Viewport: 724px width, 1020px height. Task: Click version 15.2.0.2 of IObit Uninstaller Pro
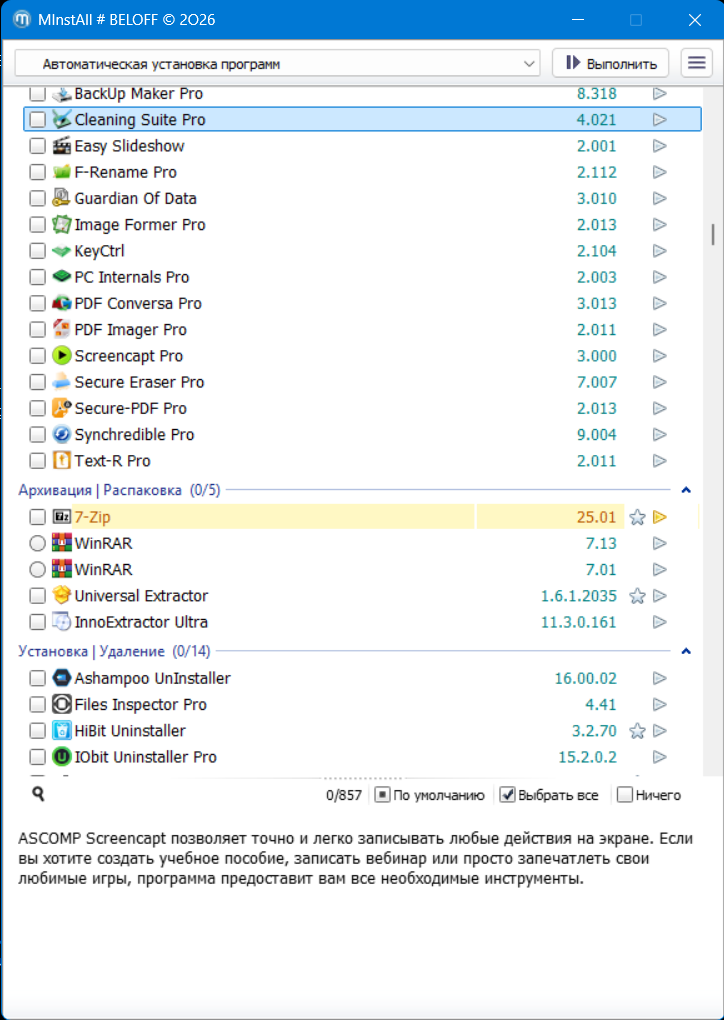click(x=587, y=757)
